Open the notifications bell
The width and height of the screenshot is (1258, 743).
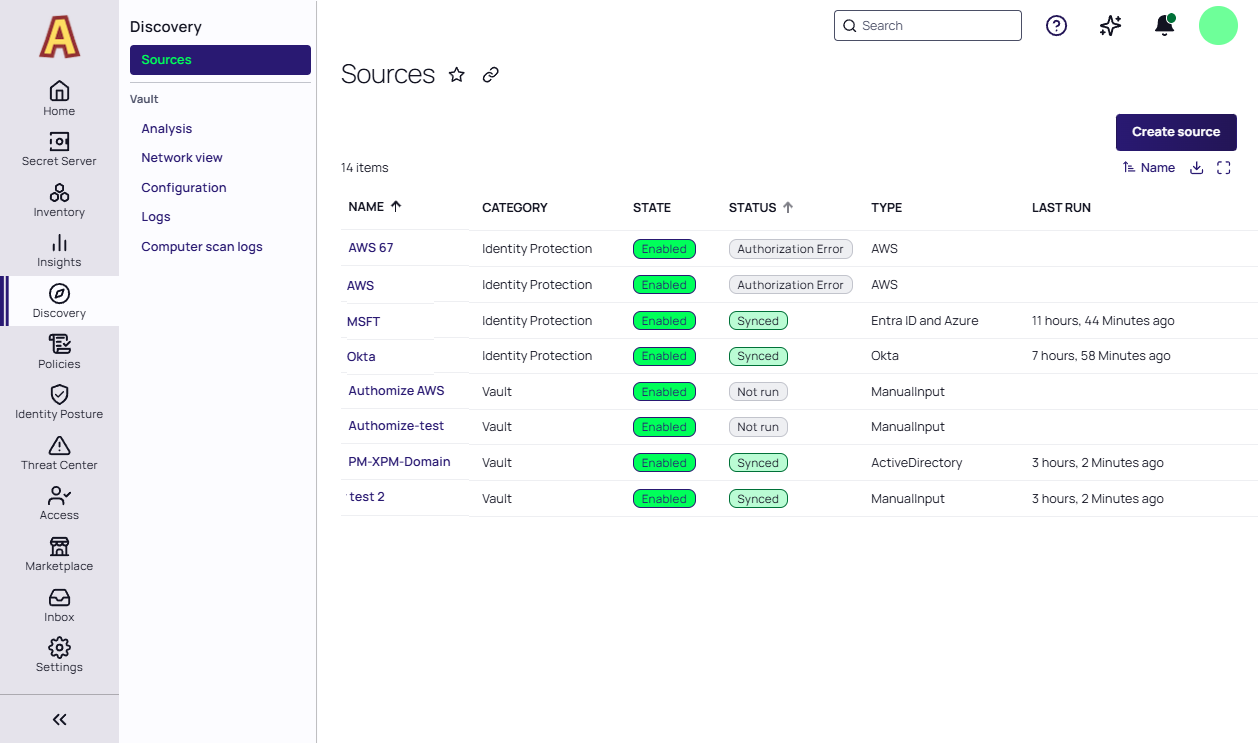(1164, 26)
